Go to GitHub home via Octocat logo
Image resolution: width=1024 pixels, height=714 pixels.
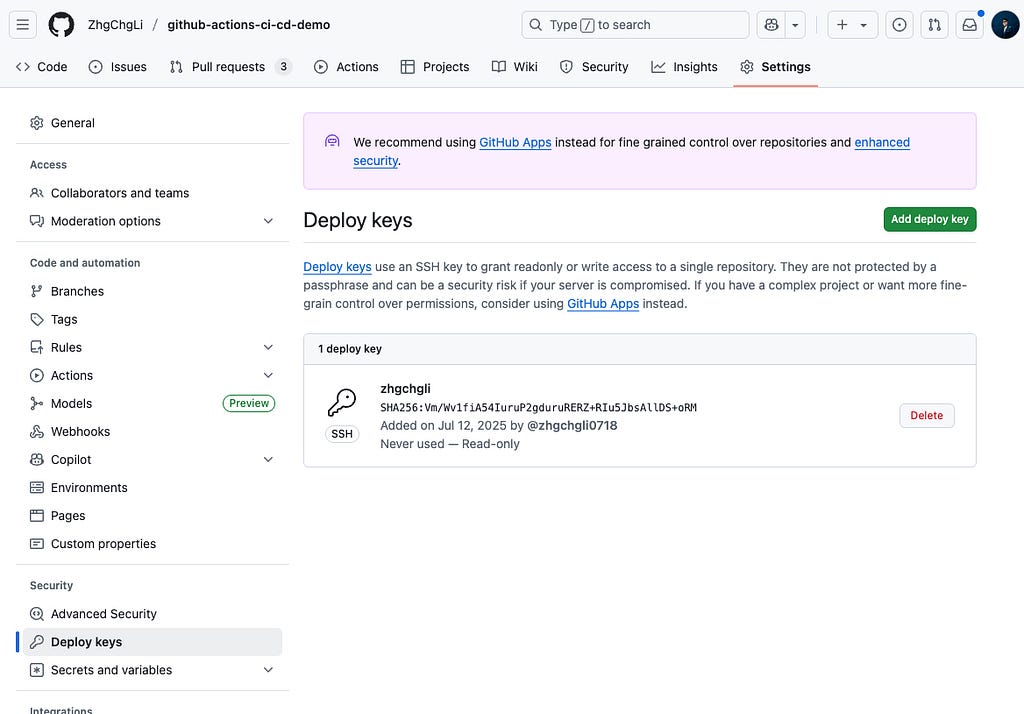[x=61, y=25]
